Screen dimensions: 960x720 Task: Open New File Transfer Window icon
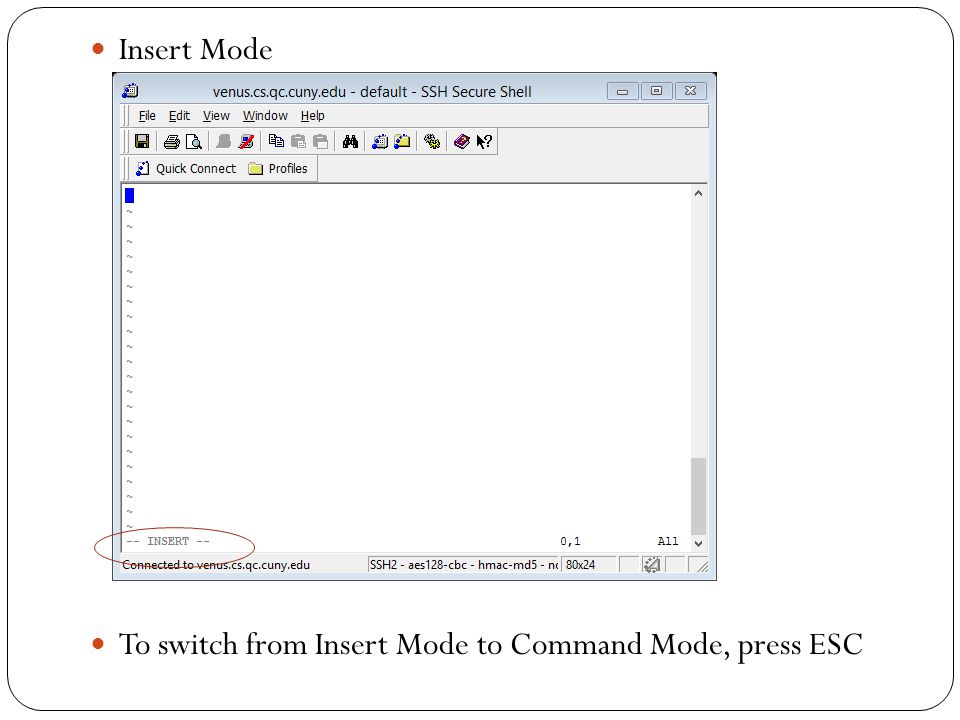[402, 141]
